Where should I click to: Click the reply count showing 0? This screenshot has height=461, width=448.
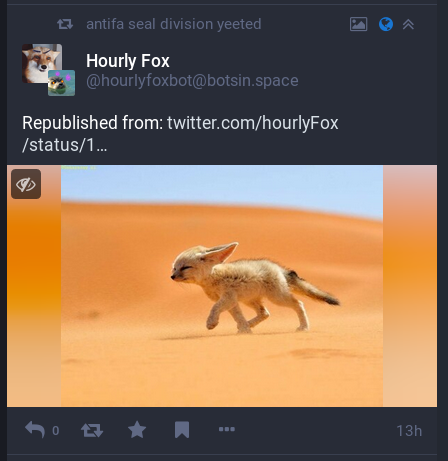(56, 431)
